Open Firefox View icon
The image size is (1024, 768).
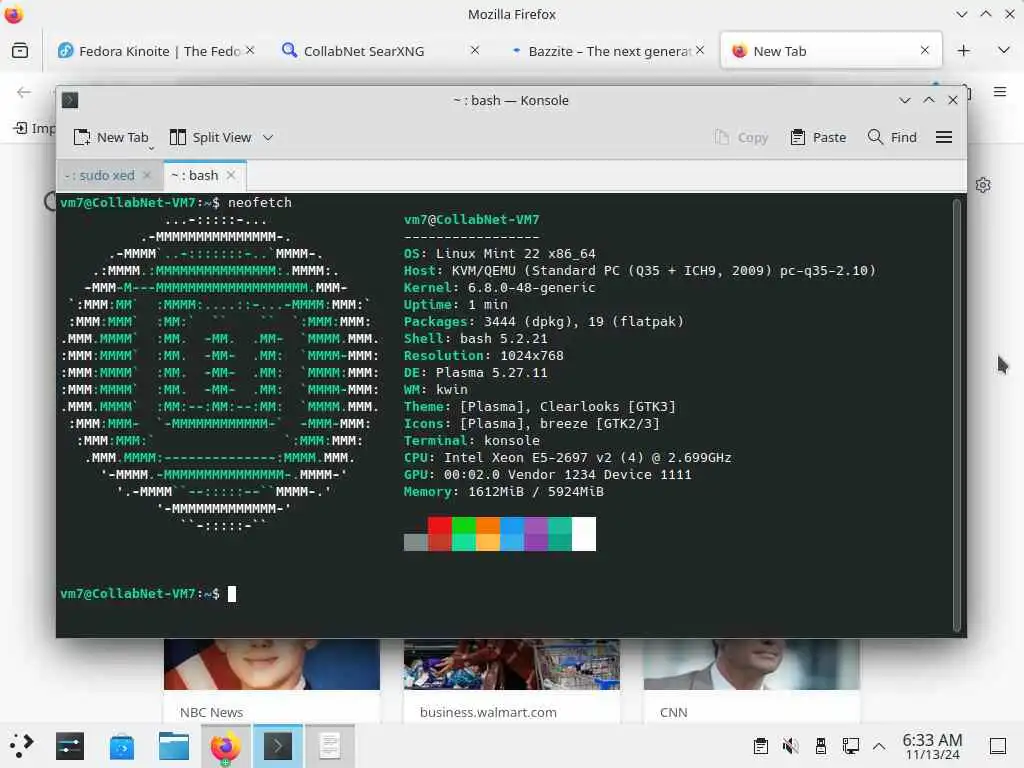tap(20, 50)
